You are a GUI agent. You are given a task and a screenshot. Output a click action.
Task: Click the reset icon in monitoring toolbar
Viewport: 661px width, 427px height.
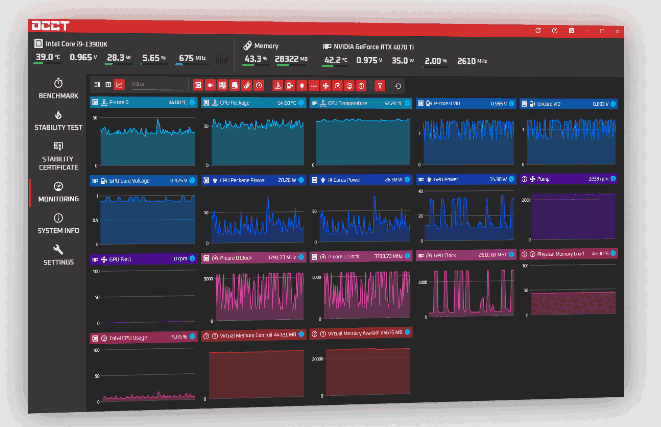[x=398, y=86]
